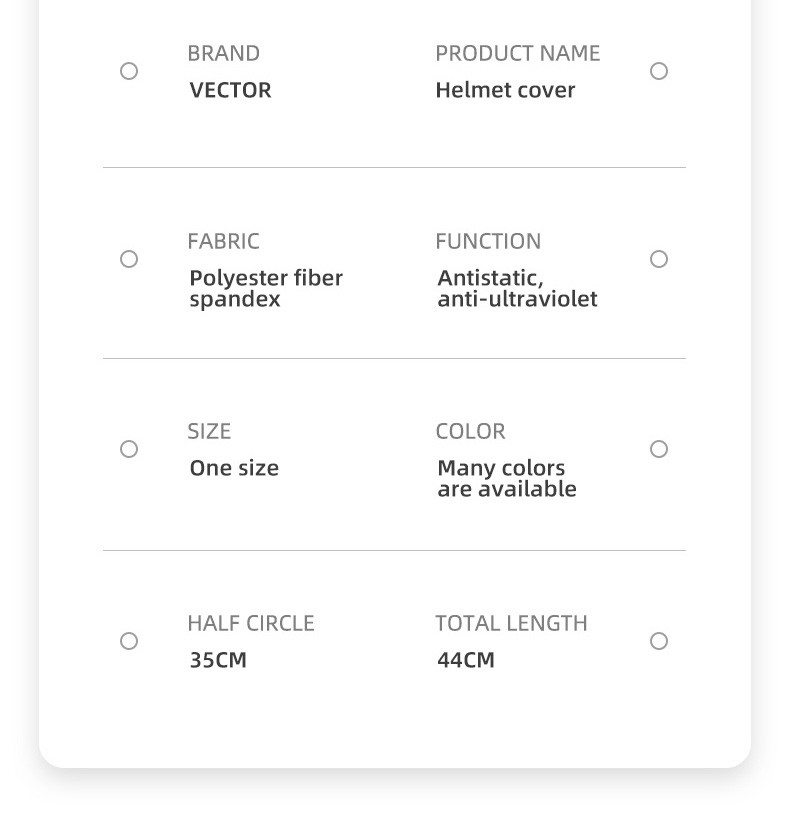Click the Helmet cover text

(505, 90)
